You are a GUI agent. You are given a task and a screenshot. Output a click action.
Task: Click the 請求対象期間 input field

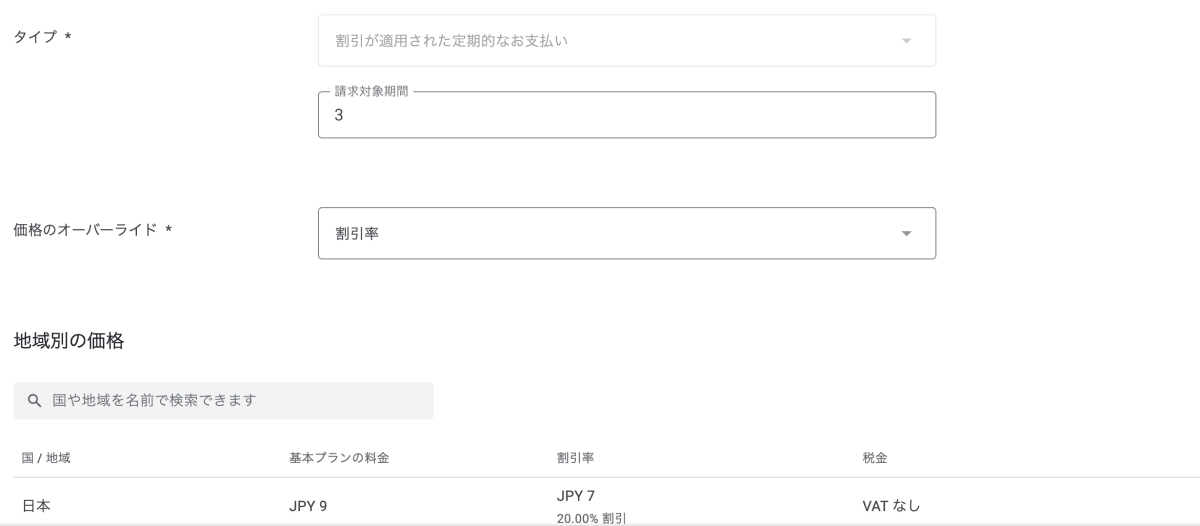(627, 115)
